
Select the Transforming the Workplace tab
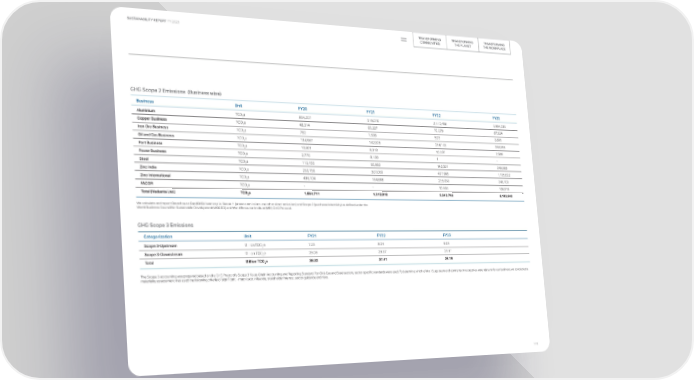tap(494, 46)
